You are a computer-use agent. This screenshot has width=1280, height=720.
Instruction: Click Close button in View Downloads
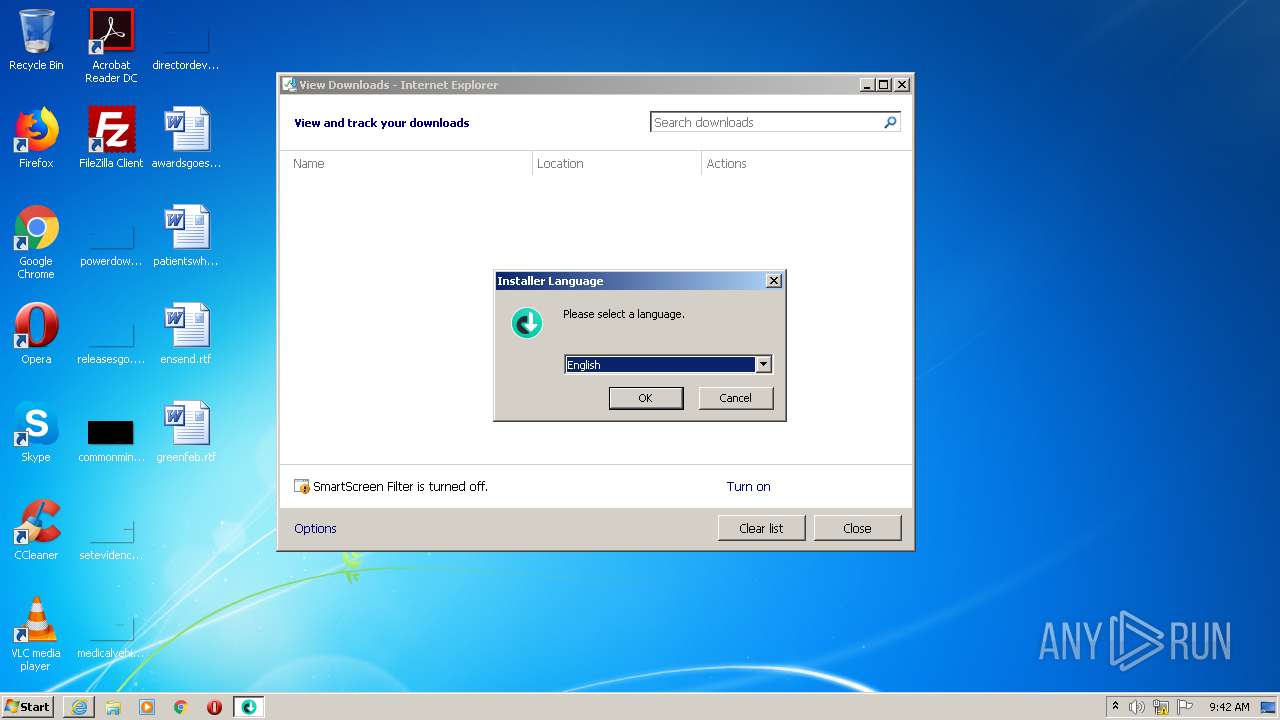click(x=857, y=528)
